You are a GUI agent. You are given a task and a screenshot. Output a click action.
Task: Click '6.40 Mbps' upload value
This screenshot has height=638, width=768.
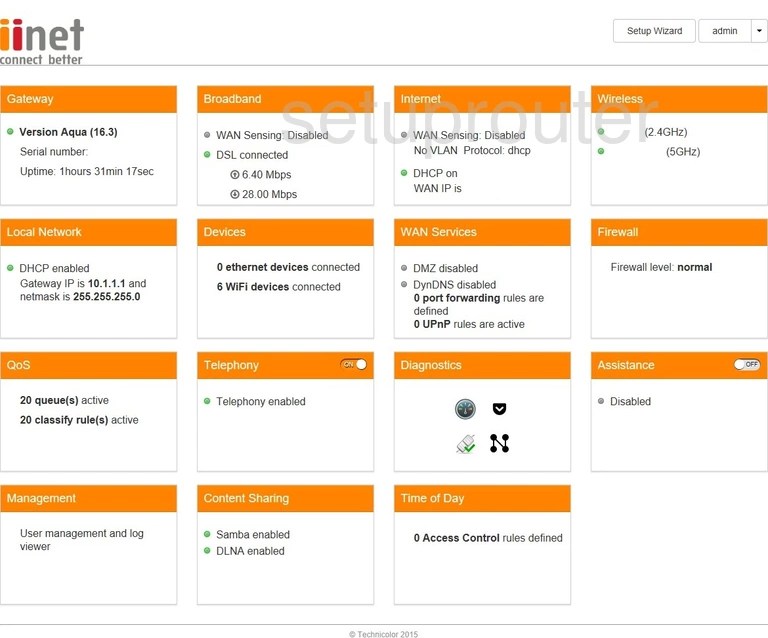tap(266, 175)
